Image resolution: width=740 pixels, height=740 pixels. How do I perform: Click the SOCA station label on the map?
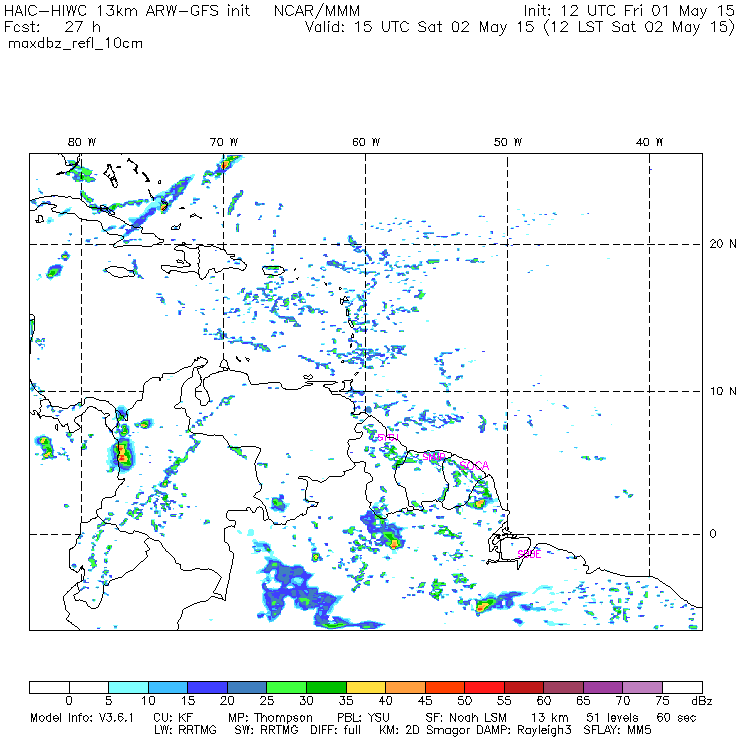point(474,466)
